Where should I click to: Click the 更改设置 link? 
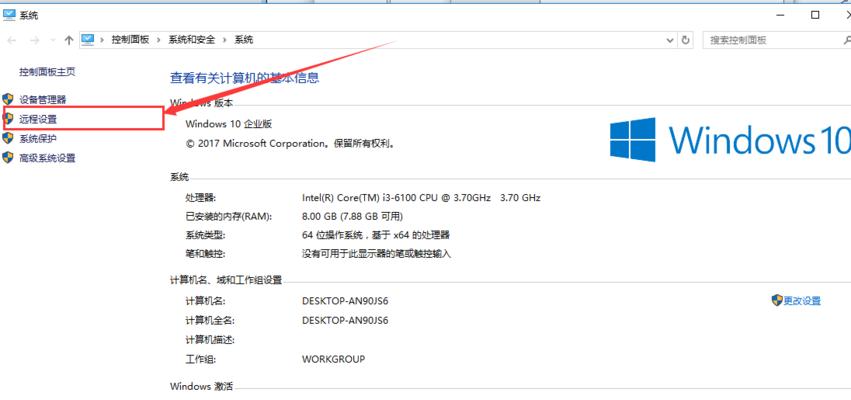pos(802,301)
